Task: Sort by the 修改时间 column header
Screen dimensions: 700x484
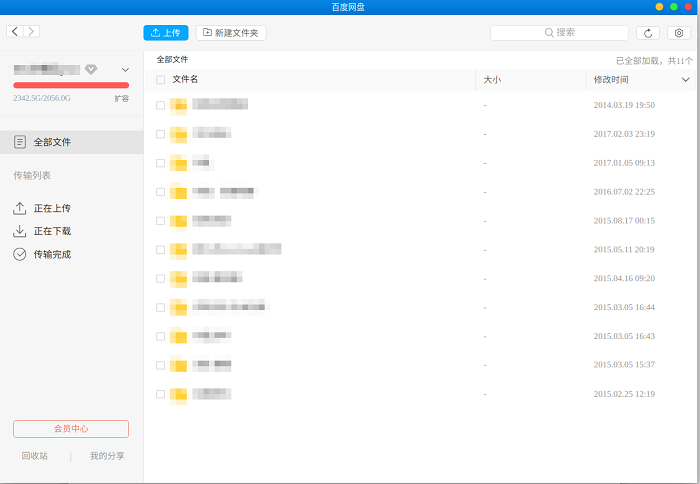Action: 611,79
